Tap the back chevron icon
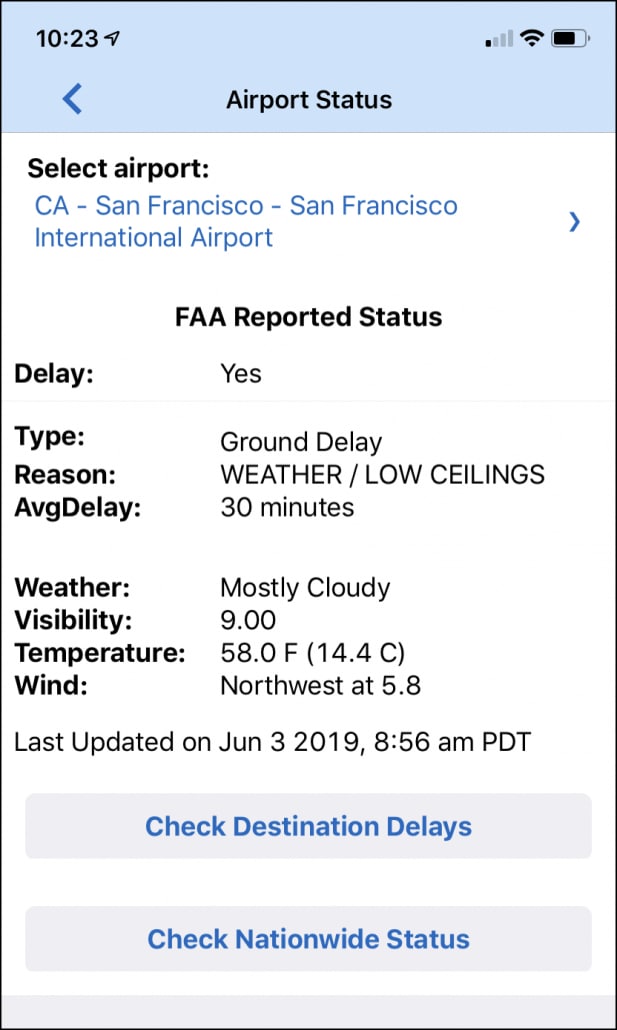Viewport: 617px width, 1030px height. [x=72, y=99]
